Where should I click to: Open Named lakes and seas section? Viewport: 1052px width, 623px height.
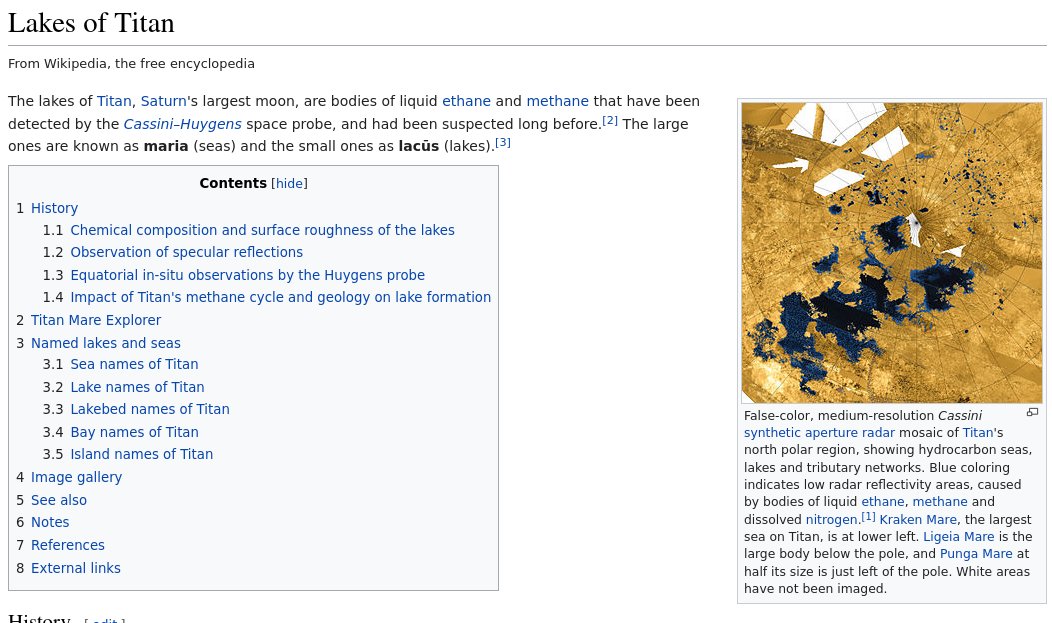click(105, 343)
